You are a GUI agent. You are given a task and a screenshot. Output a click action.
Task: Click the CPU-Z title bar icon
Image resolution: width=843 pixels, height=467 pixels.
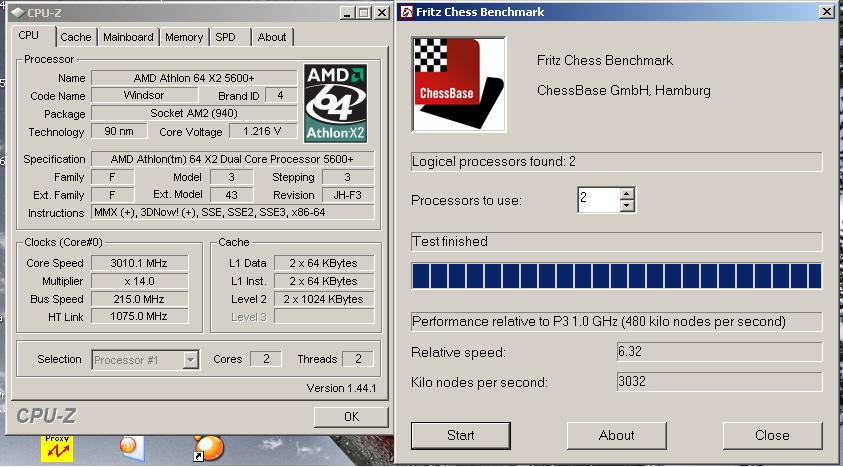click(17, 12)
